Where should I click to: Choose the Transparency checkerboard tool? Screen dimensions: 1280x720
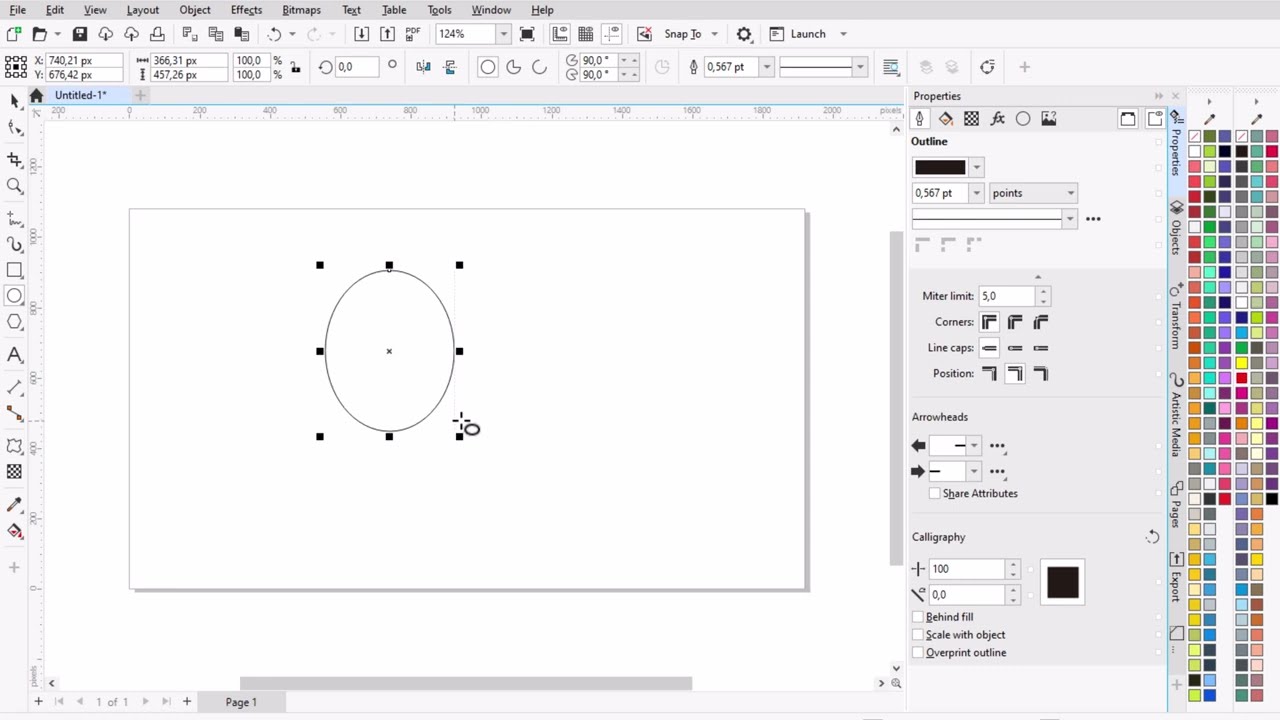[14, 472]
